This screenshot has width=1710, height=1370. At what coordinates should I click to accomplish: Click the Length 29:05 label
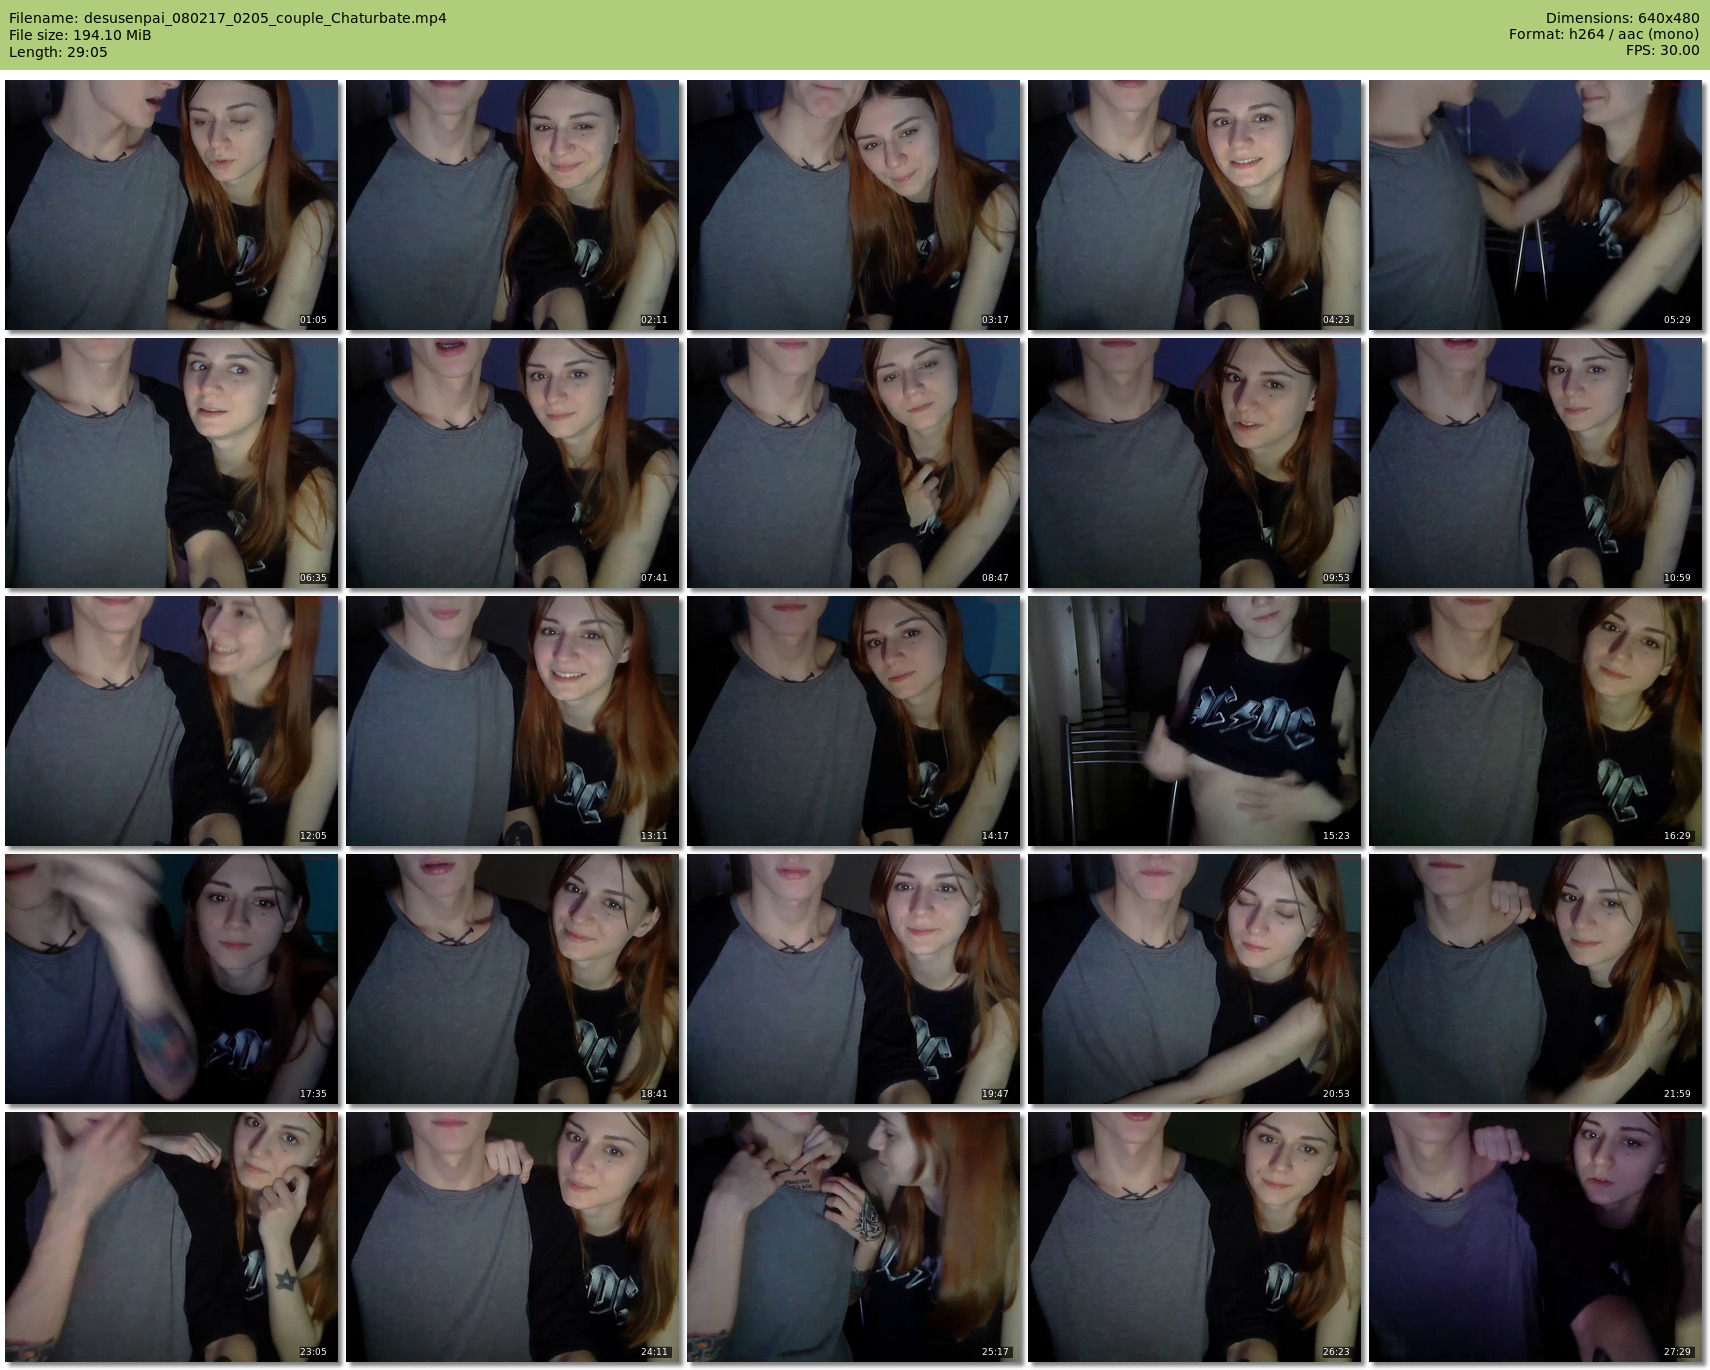click(58, 52)
